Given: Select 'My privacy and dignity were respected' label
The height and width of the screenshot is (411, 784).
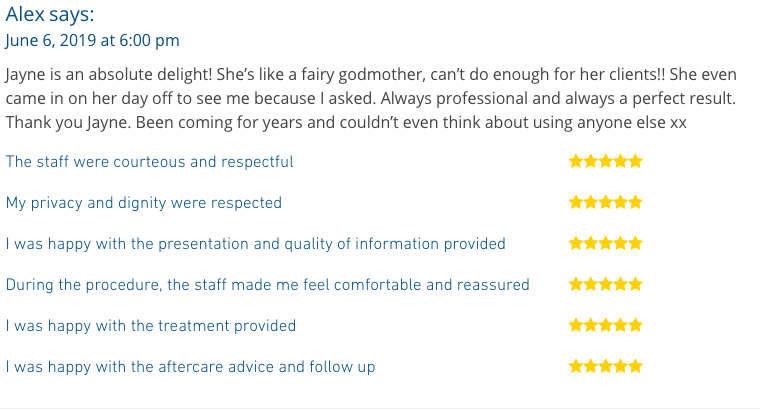Looking at the screenshot, I should (x=144, y=203).
